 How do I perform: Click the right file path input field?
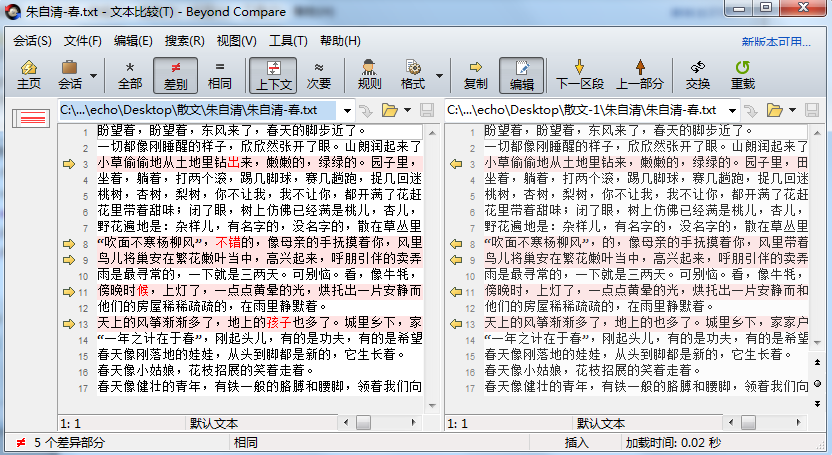(x=585, y=110)
